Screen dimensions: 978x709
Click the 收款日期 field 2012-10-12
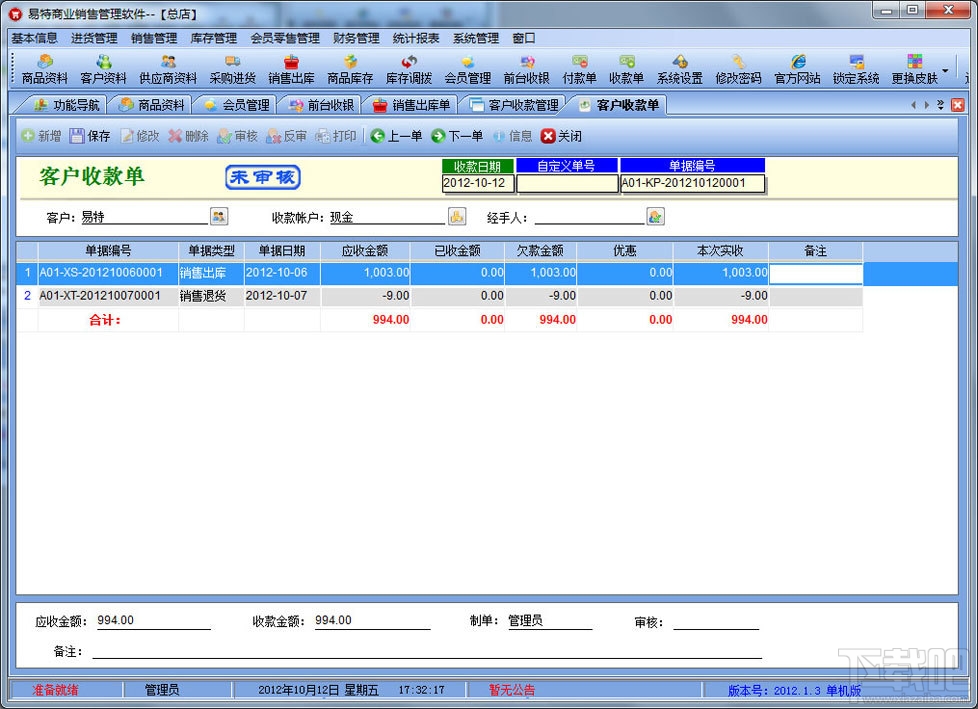tap(478, 183)
